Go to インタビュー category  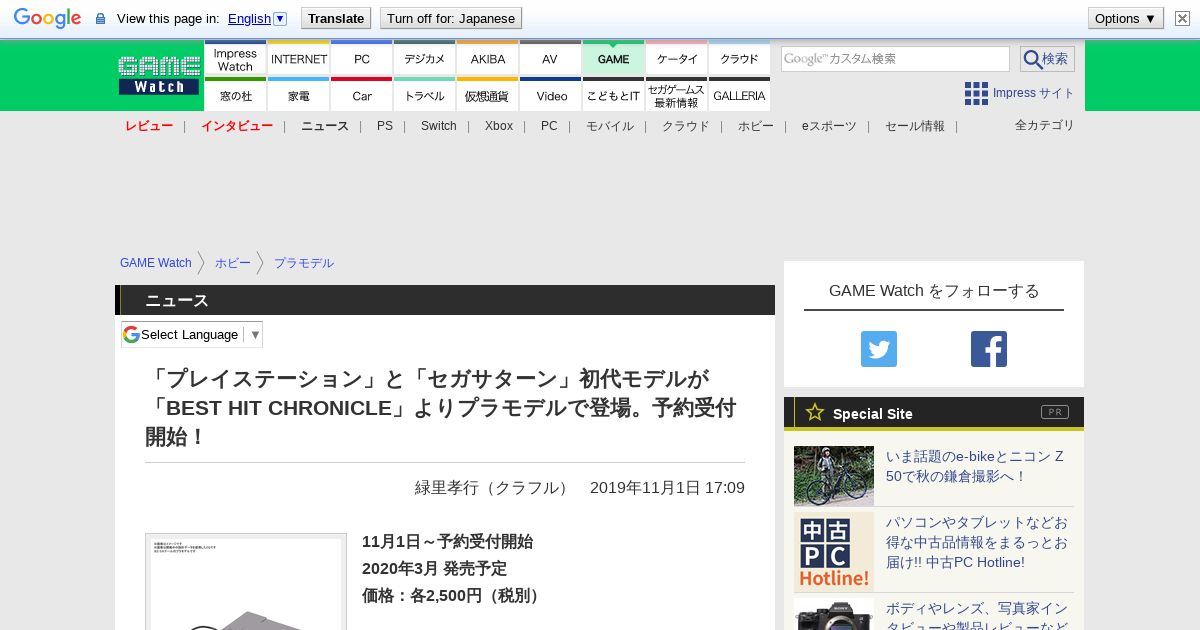coord(237,126)
